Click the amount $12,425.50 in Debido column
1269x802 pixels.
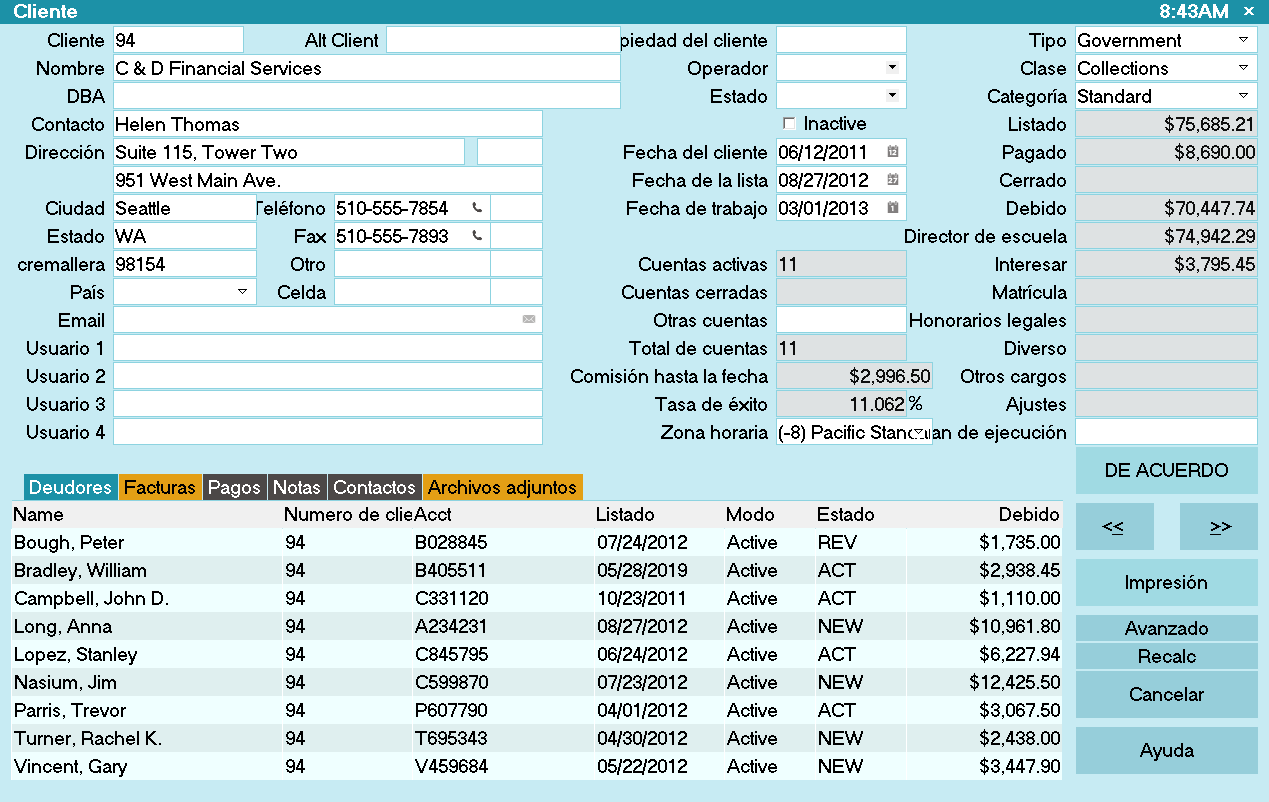tap(1015, 682)
